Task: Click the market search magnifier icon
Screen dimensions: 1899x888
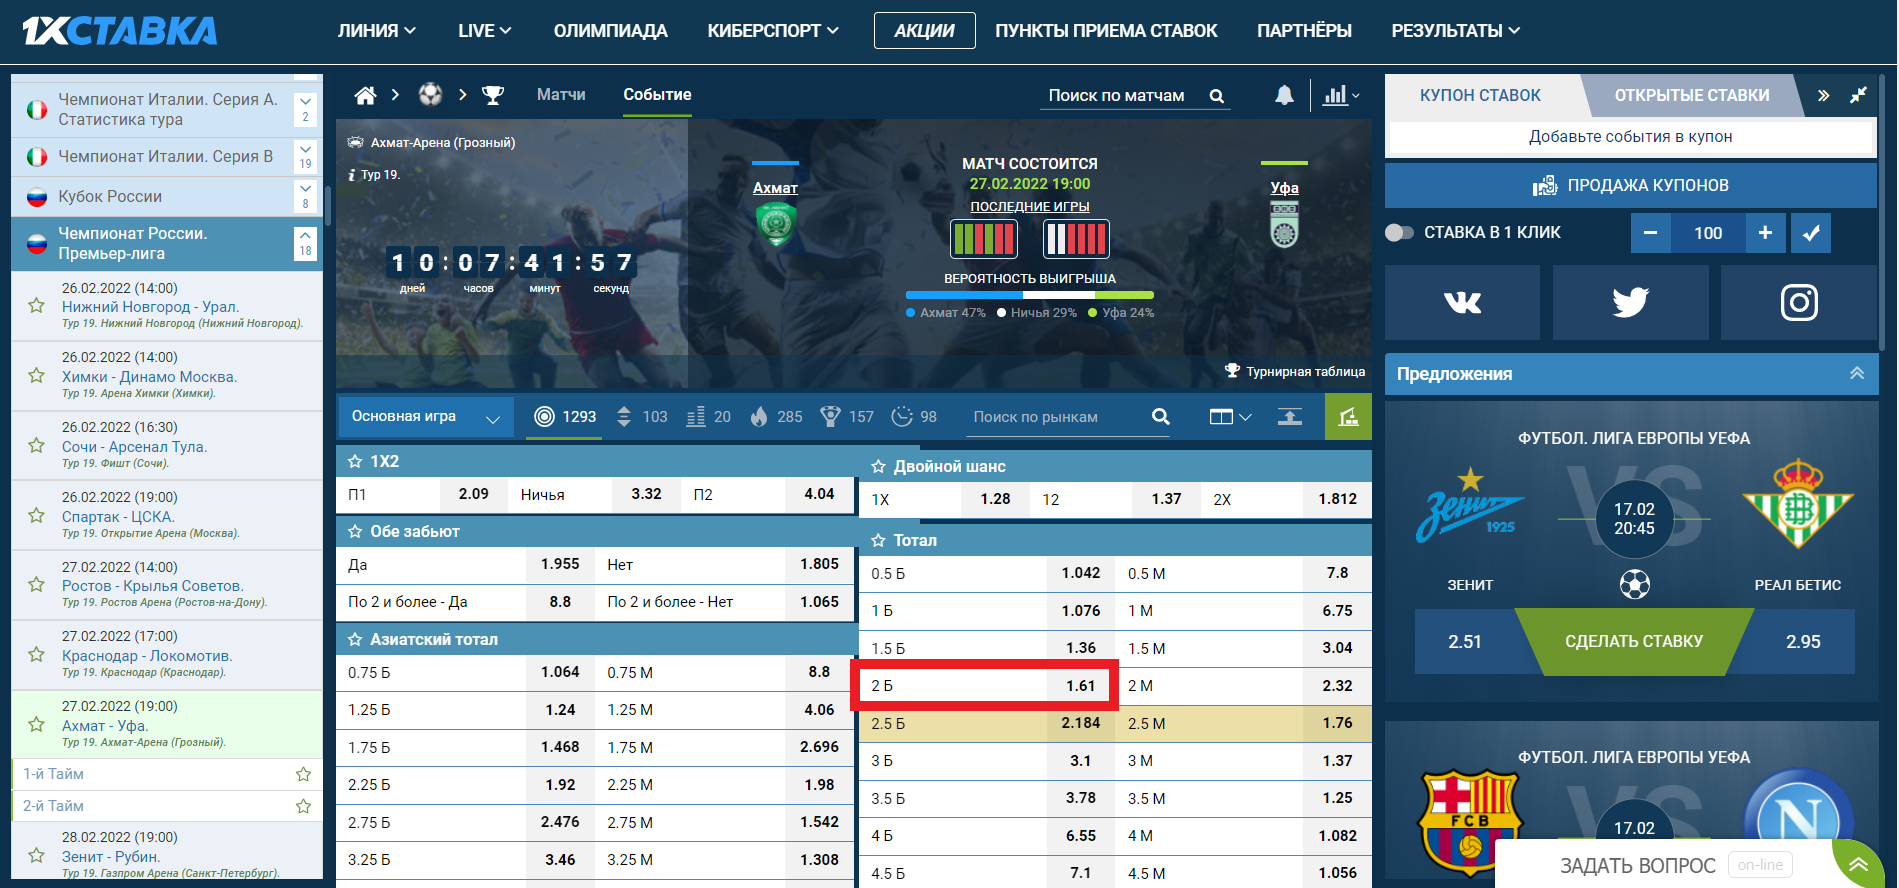Action: [x=1160, y=417]
